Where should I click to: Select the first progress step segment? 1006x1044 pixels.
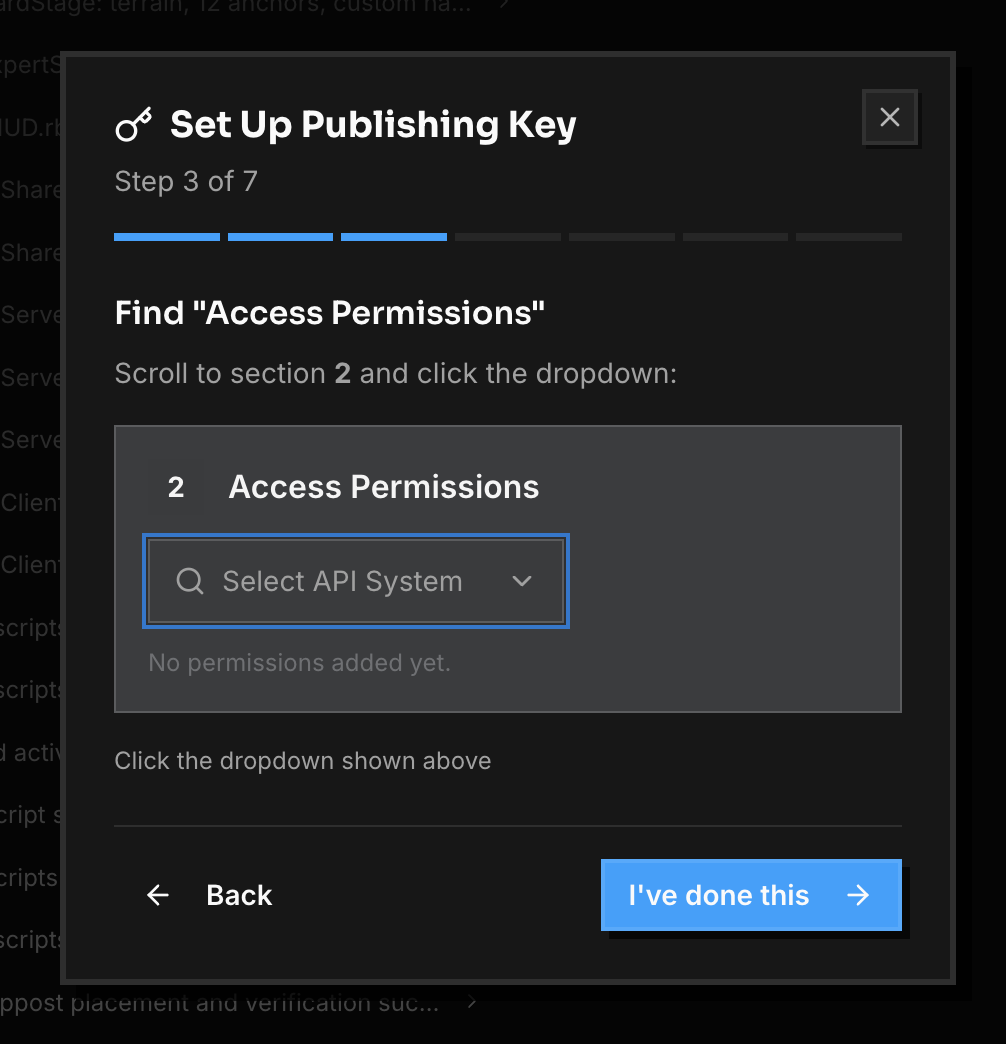pyautogui.click(x=166, y=237)
